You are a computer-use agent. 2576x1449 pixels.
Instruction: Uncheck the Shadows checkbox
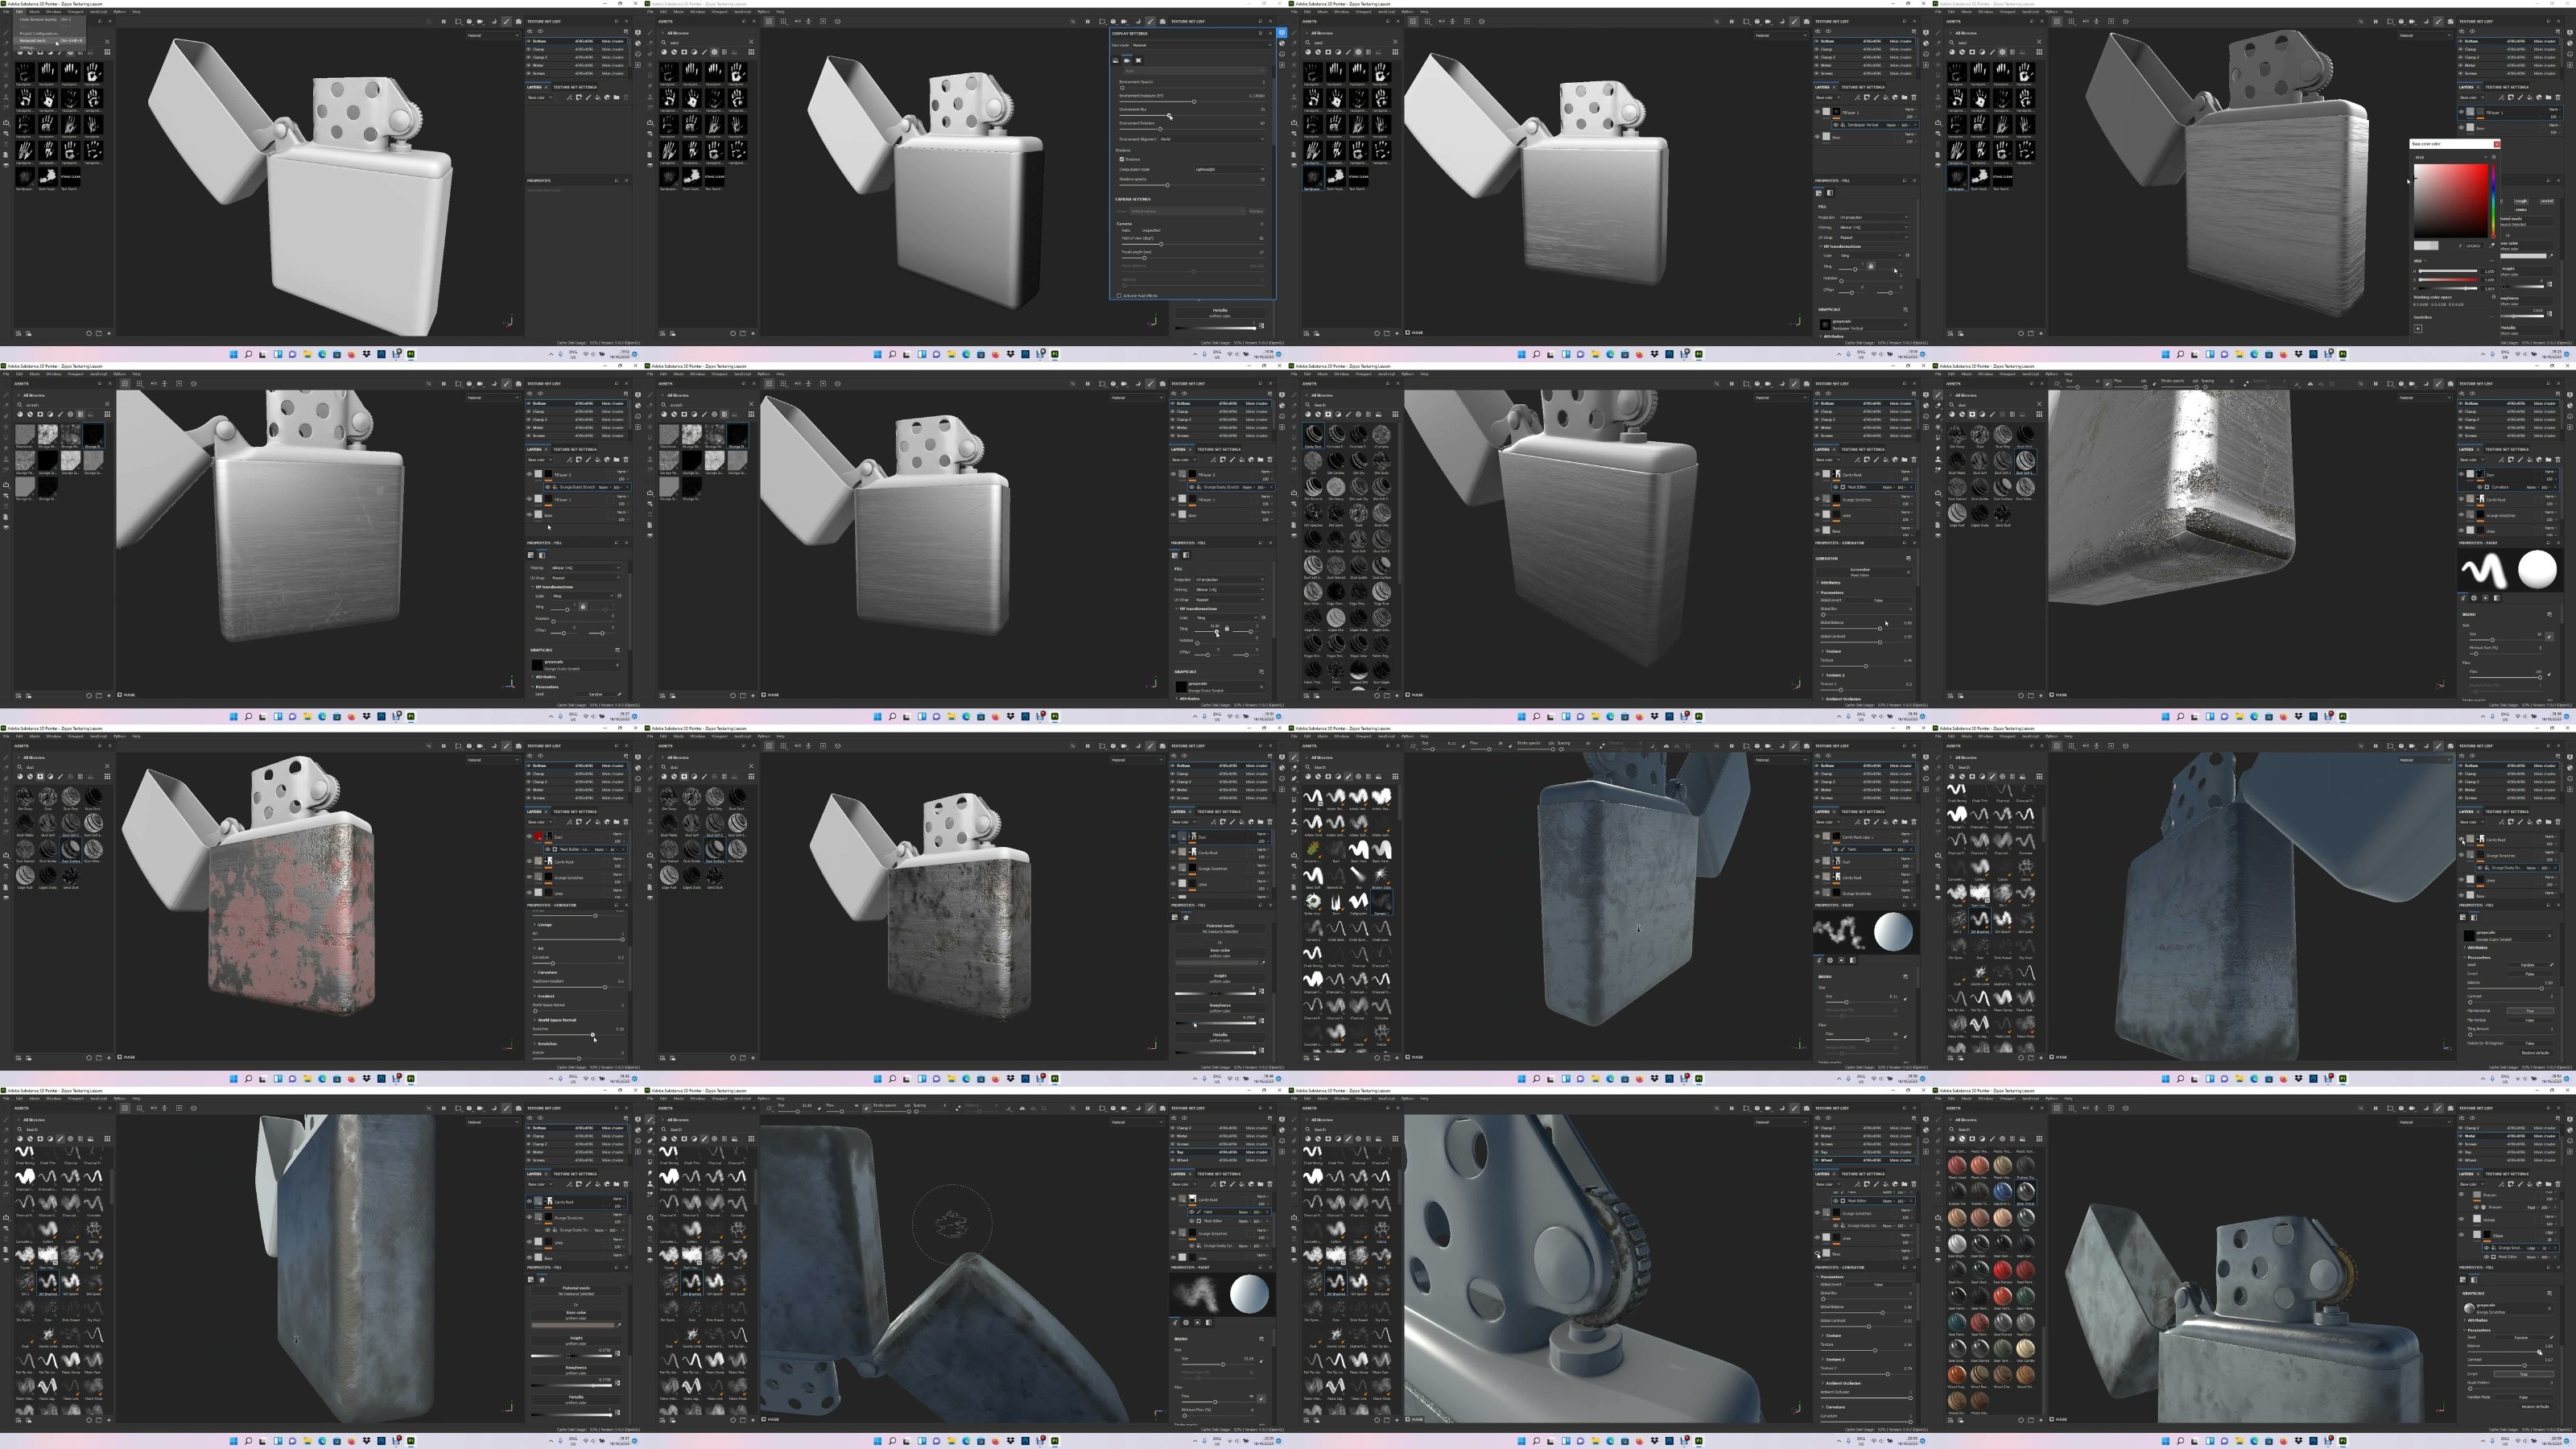point(1122,159)
